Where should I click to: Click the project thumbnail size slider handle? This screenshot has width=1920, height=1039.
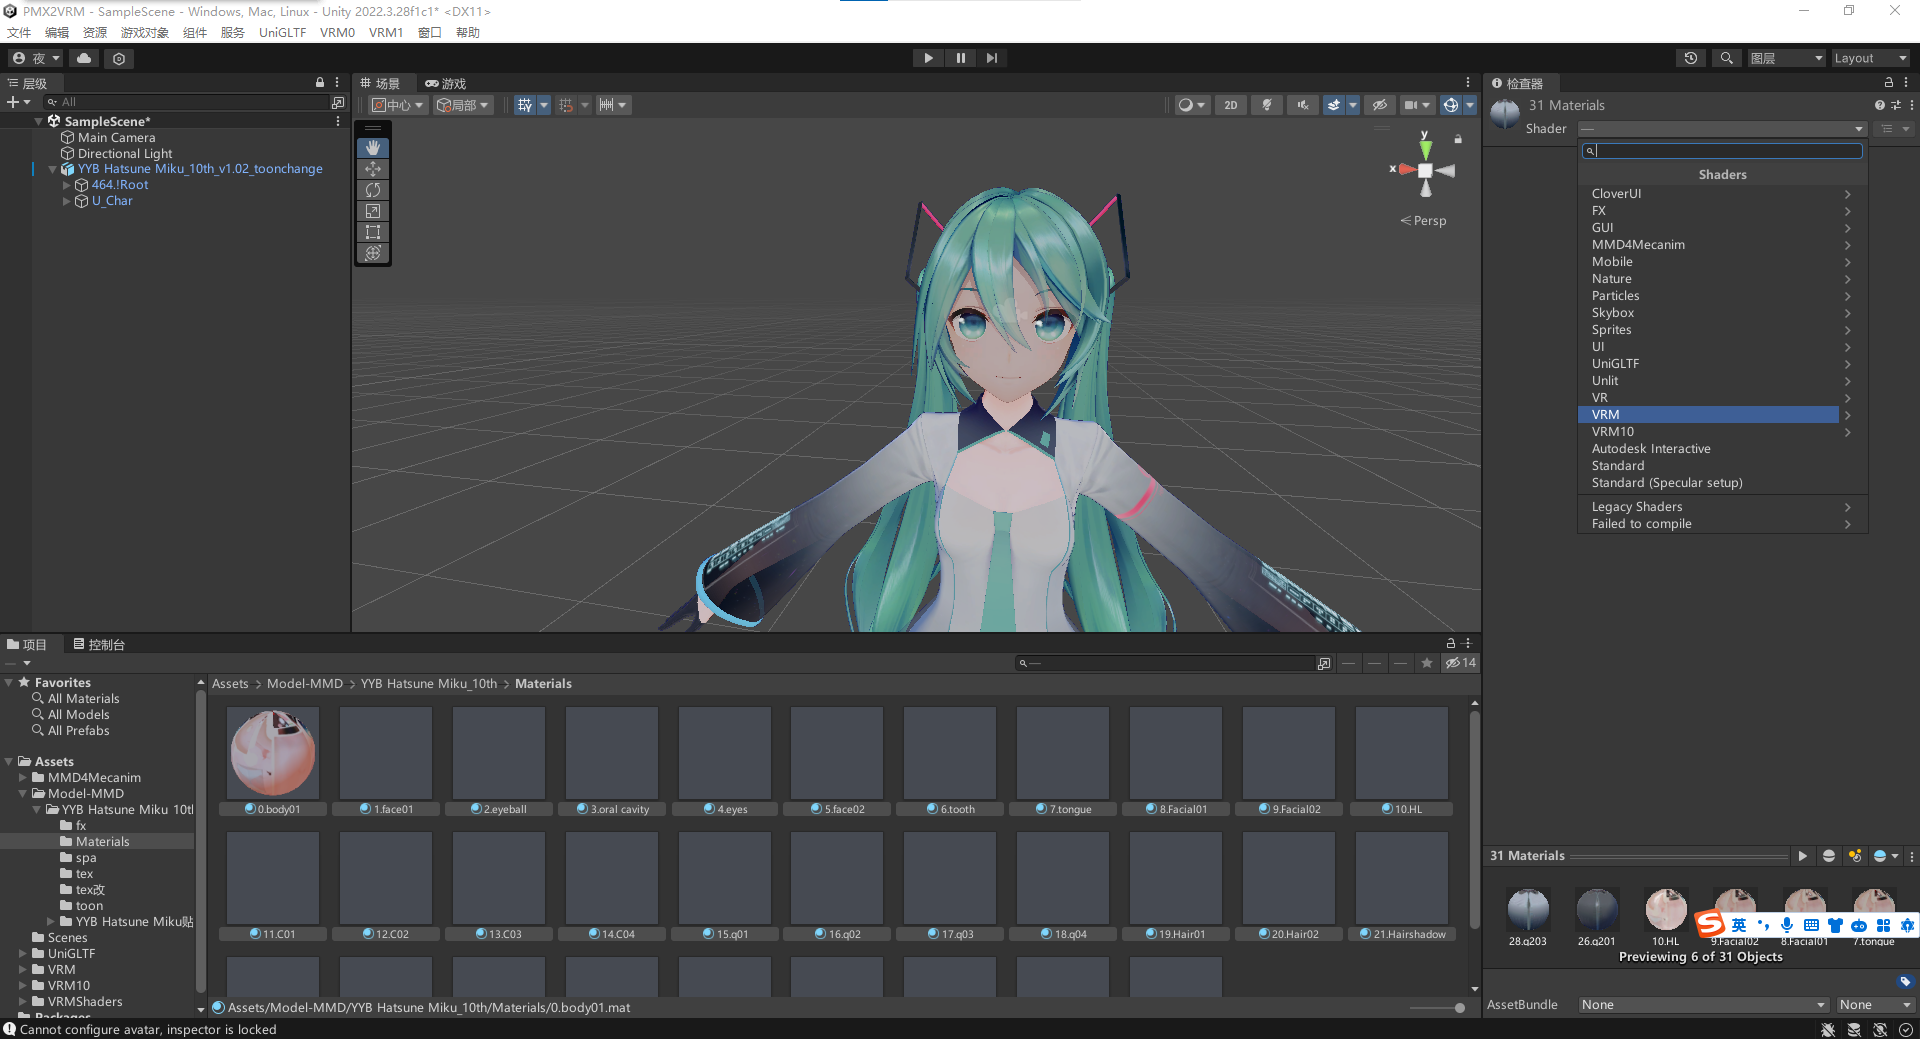(x=1460, y=1008)
